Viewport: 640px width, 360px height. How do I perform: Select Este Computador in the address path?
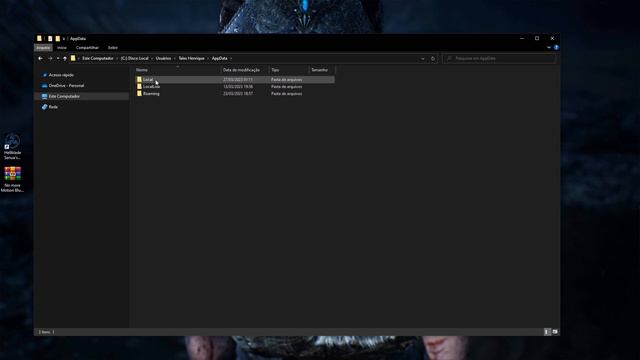tap(98, 58)
